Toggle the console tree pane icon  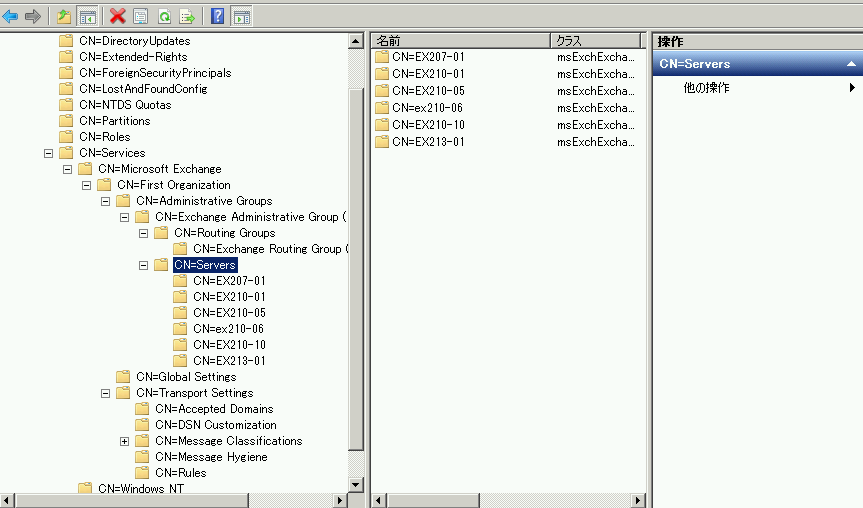coord(88,17)
